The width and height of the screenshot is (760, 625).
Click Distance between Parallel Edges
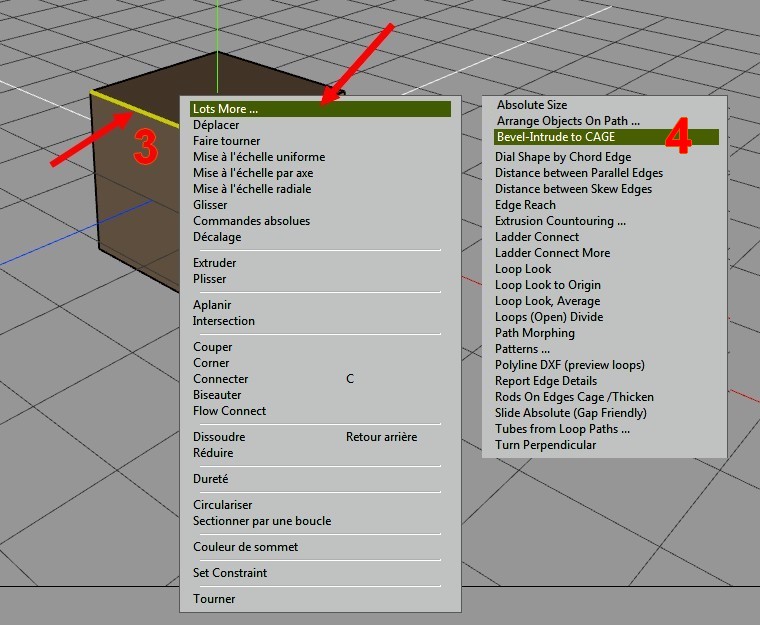(x=579, y=173)
